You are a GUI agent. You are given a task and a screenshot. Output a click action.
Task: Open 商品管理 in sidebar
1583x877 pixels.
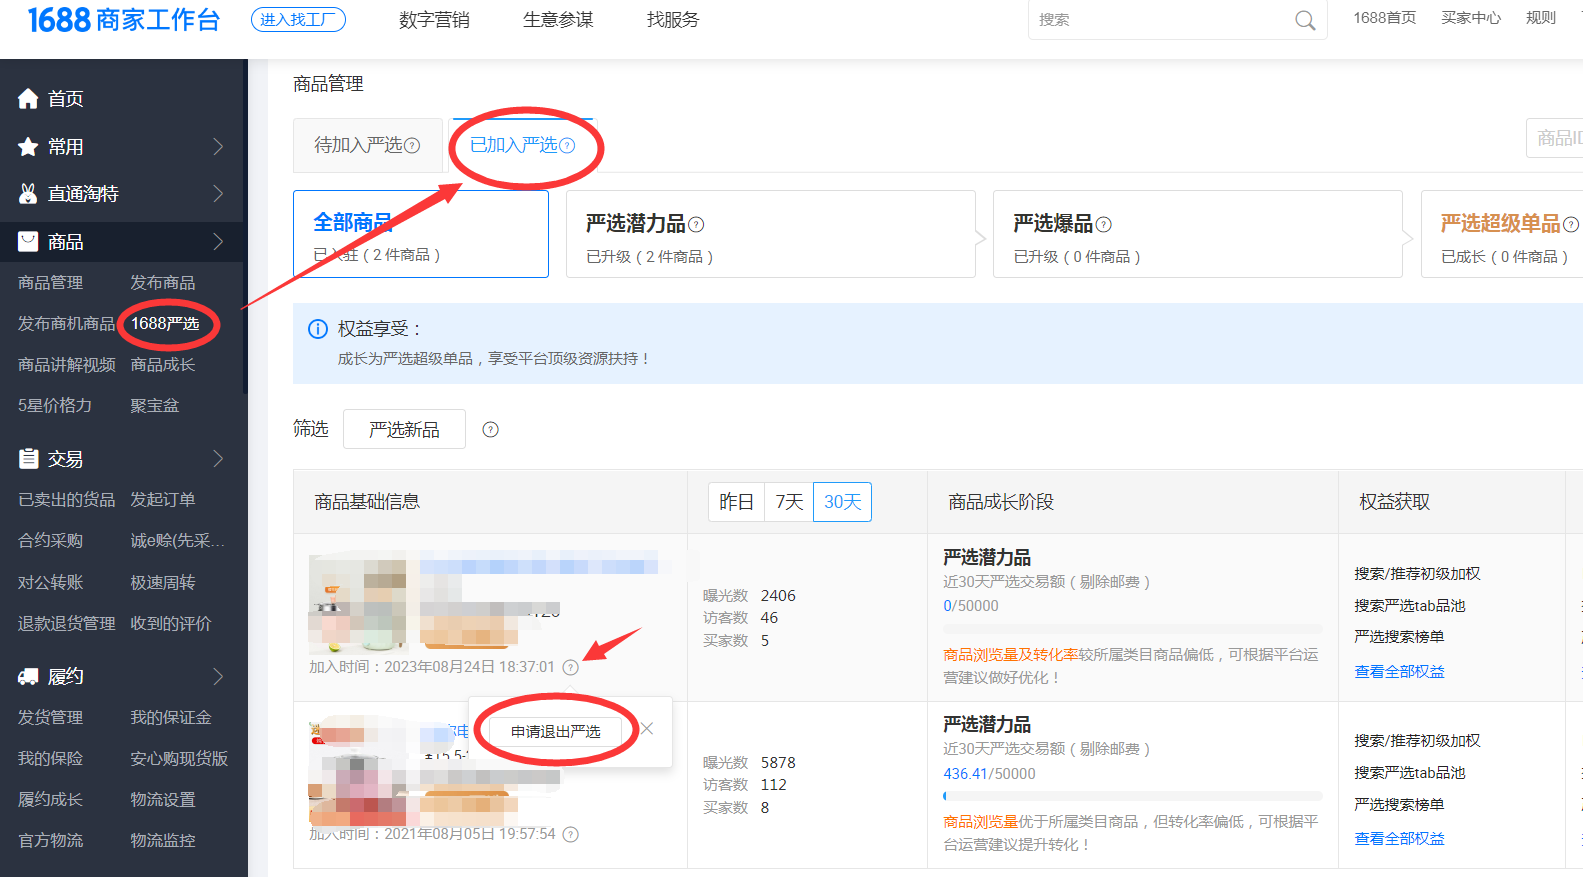50,283
